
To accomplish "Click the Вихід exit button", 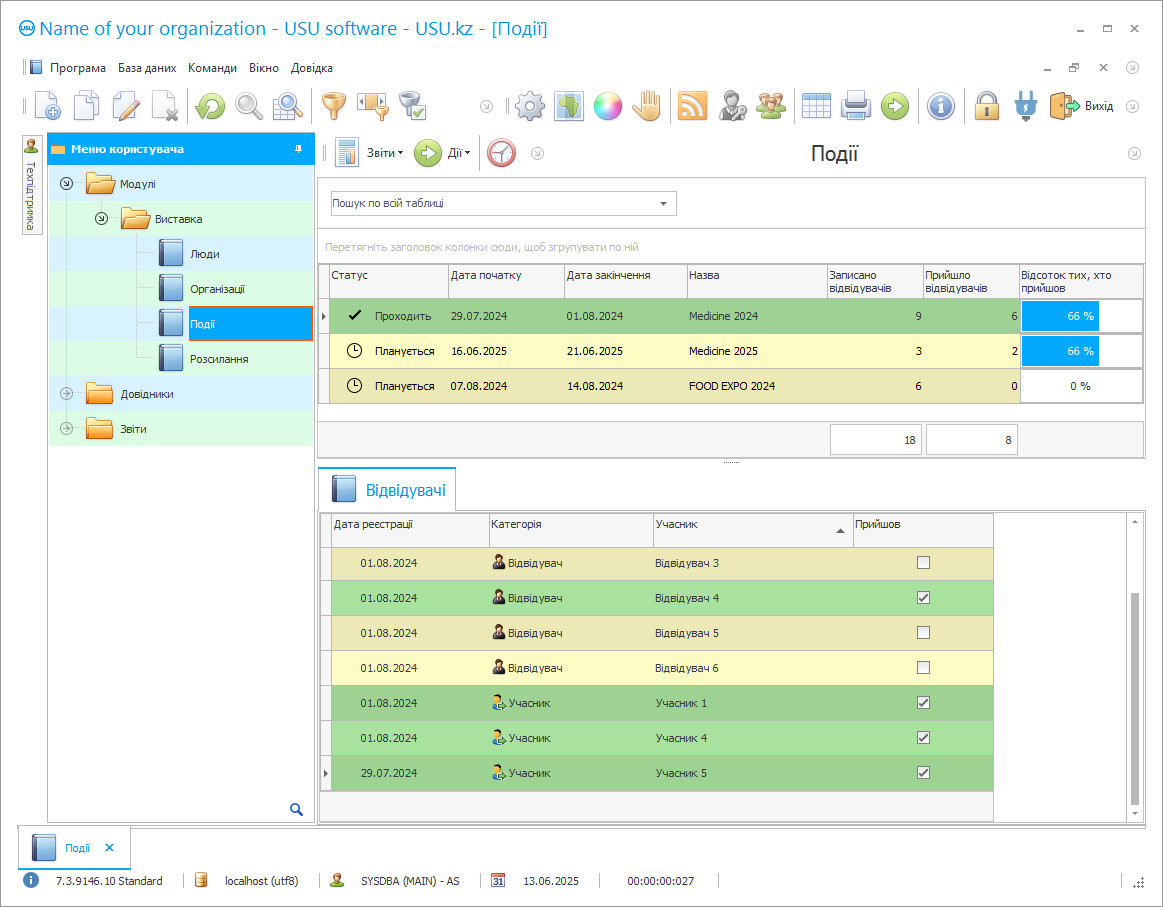I will [x=1081, y=106].
